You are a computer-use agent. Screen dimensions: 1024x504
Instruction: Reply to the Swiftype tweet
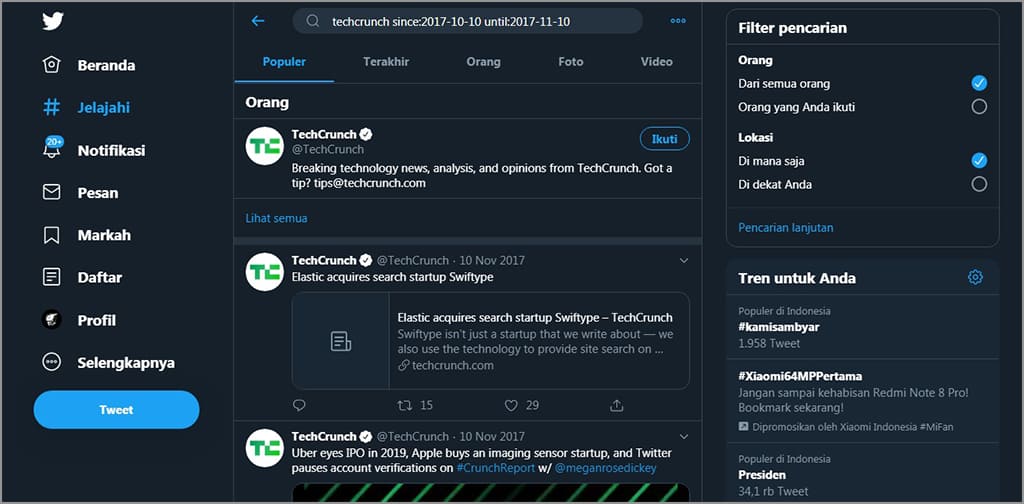tap(299, 405)
